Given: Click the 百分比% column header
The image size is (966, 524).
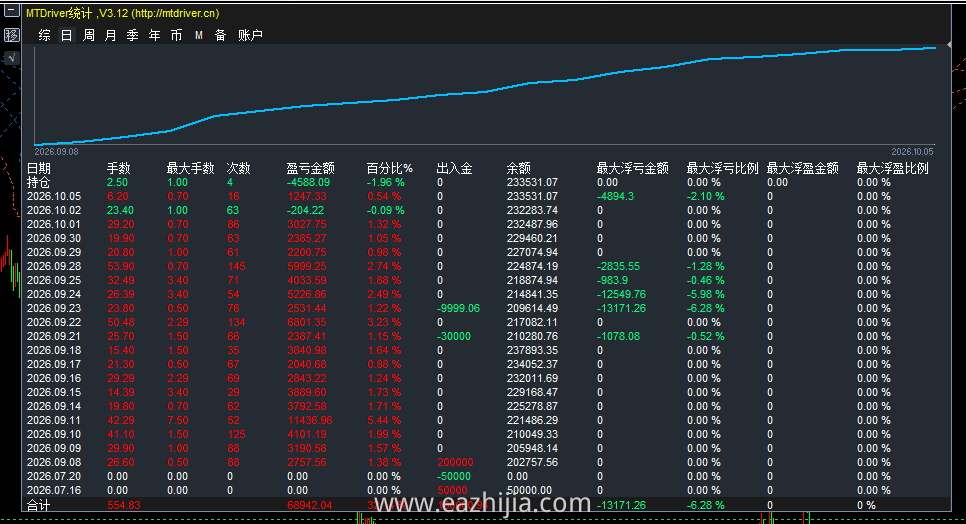Looking at the screenshot, I should tap(389, 168).
